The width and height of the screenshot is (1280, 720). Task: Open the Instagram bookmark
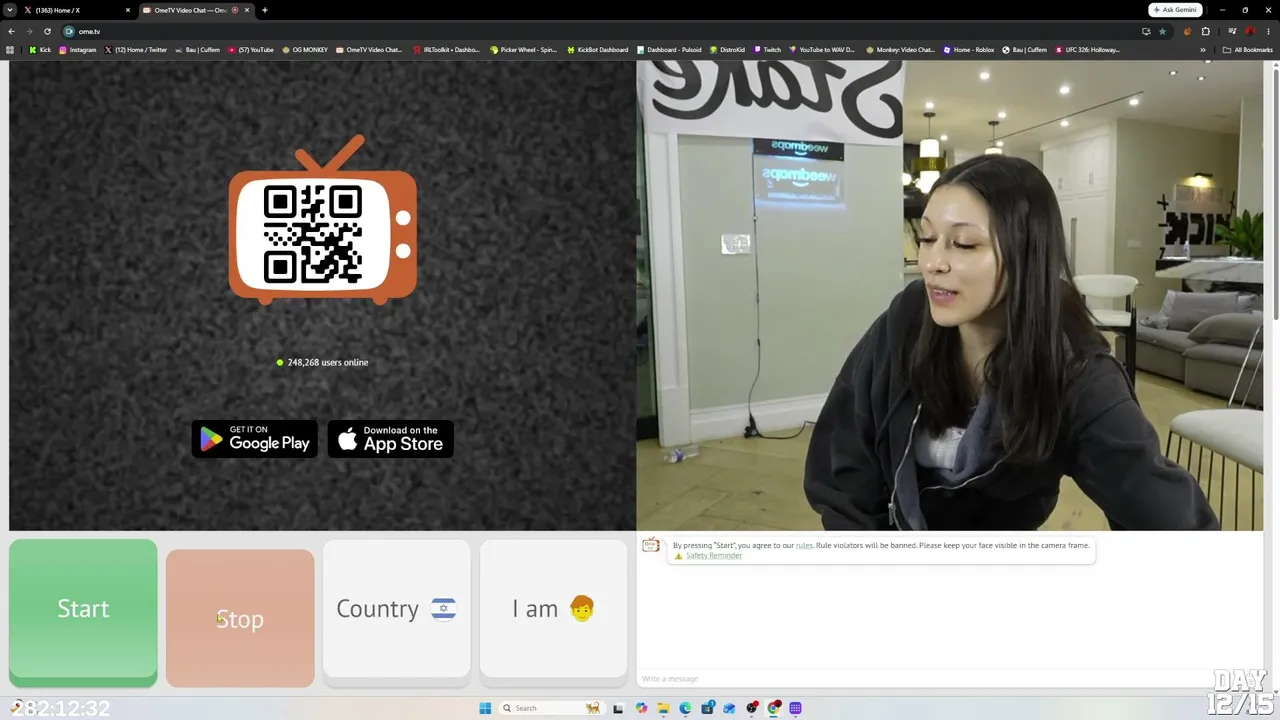[78, 50]
